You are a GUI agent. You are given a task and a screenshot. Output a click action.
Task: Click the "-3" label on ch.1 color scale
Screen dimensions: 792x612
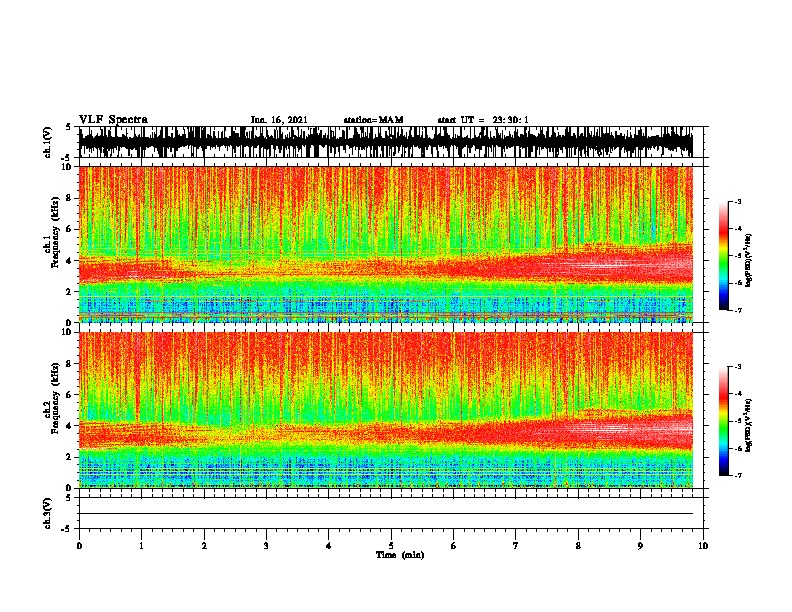pos(738,202)
